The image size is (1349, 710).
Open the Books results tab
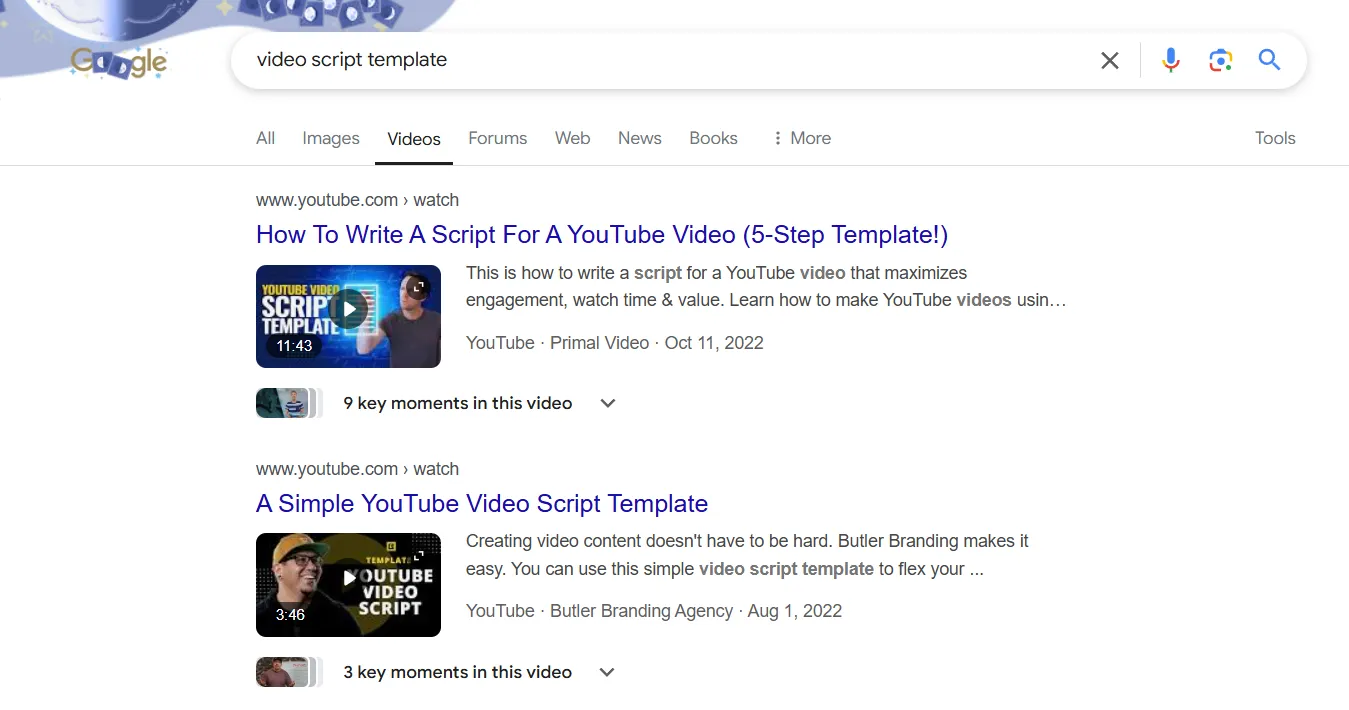(x=713, y=138)
